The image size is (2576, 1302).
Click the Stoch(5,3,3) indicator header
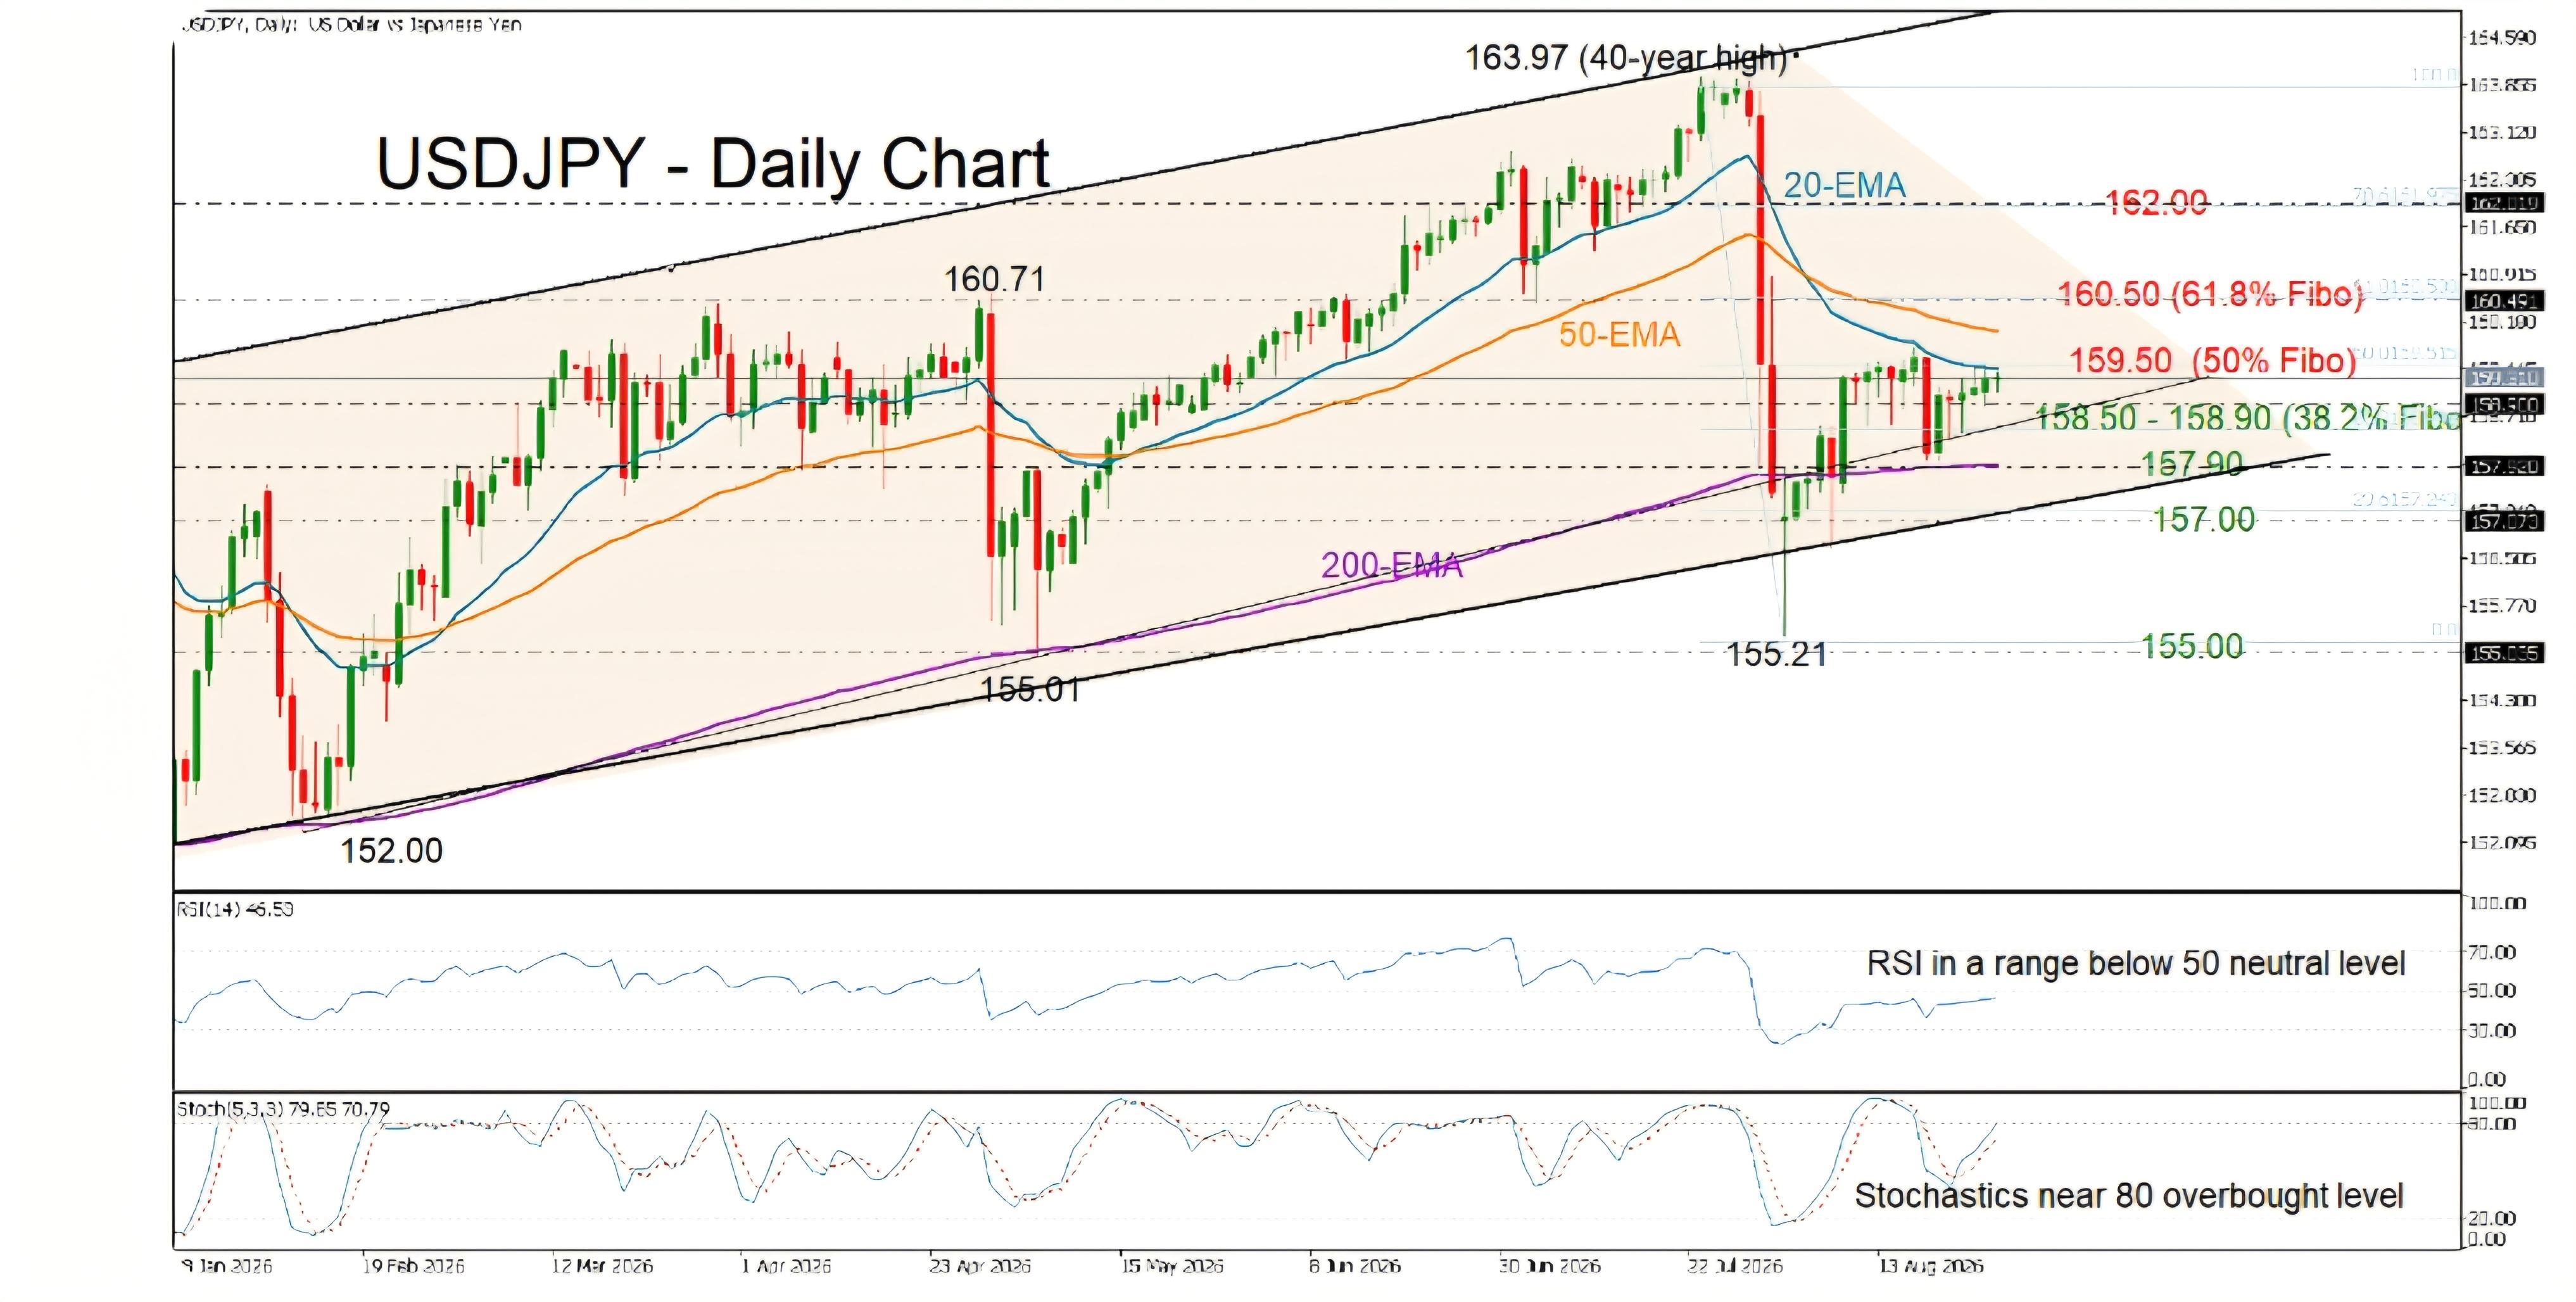click(283, 1109)
